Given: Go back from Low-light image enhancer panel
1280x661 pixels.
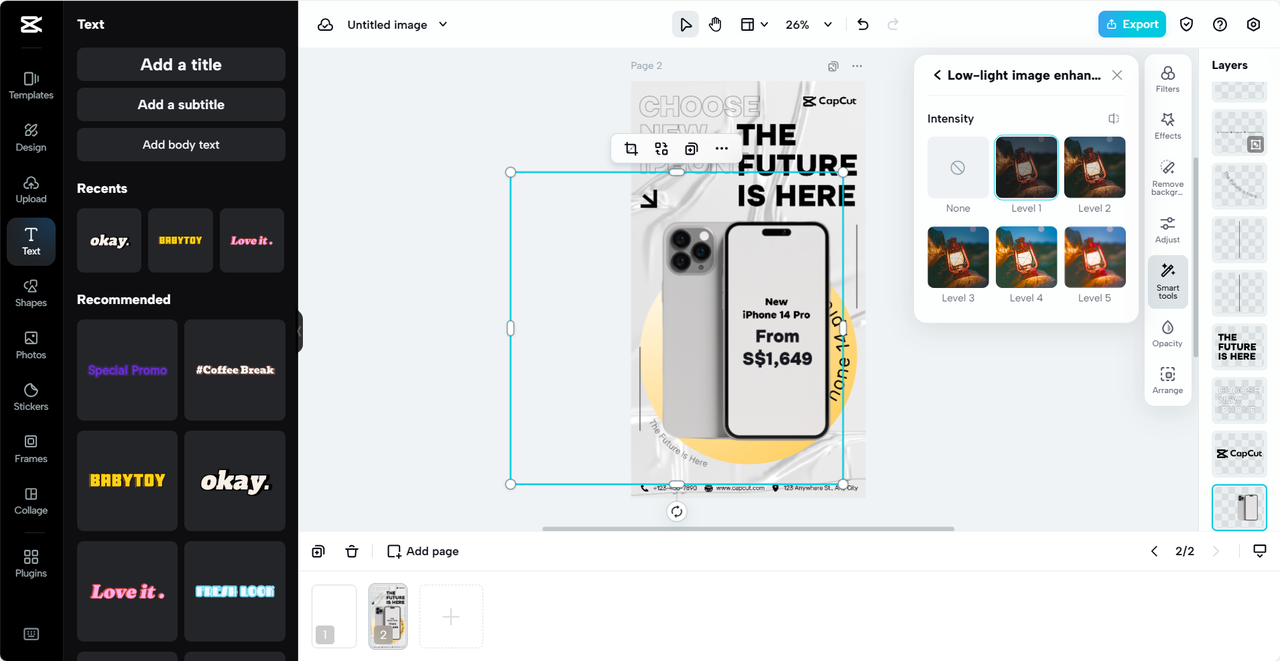Looking at the screenshot, I should [937, 75].
